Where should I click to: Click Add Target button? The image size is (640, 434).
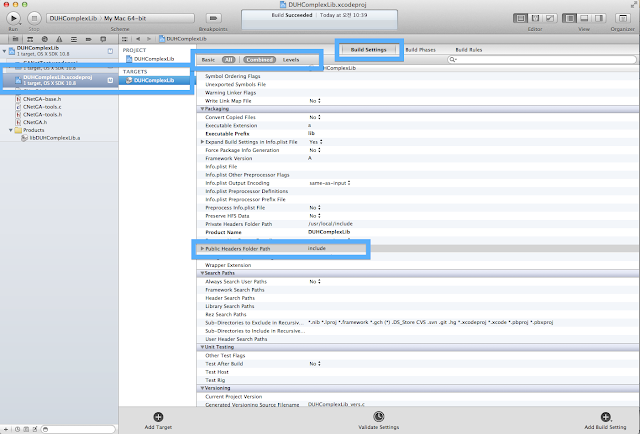click(158, 421)
